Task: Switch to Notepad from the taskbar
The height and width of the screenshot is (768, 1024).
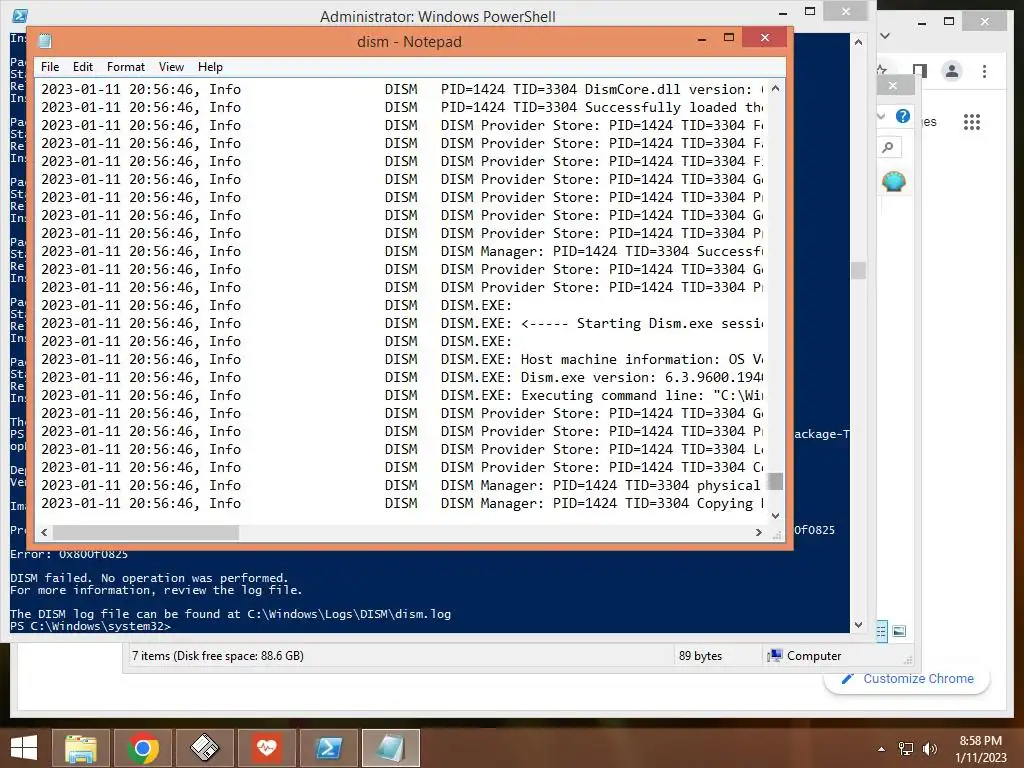Action: click(391, 748)
